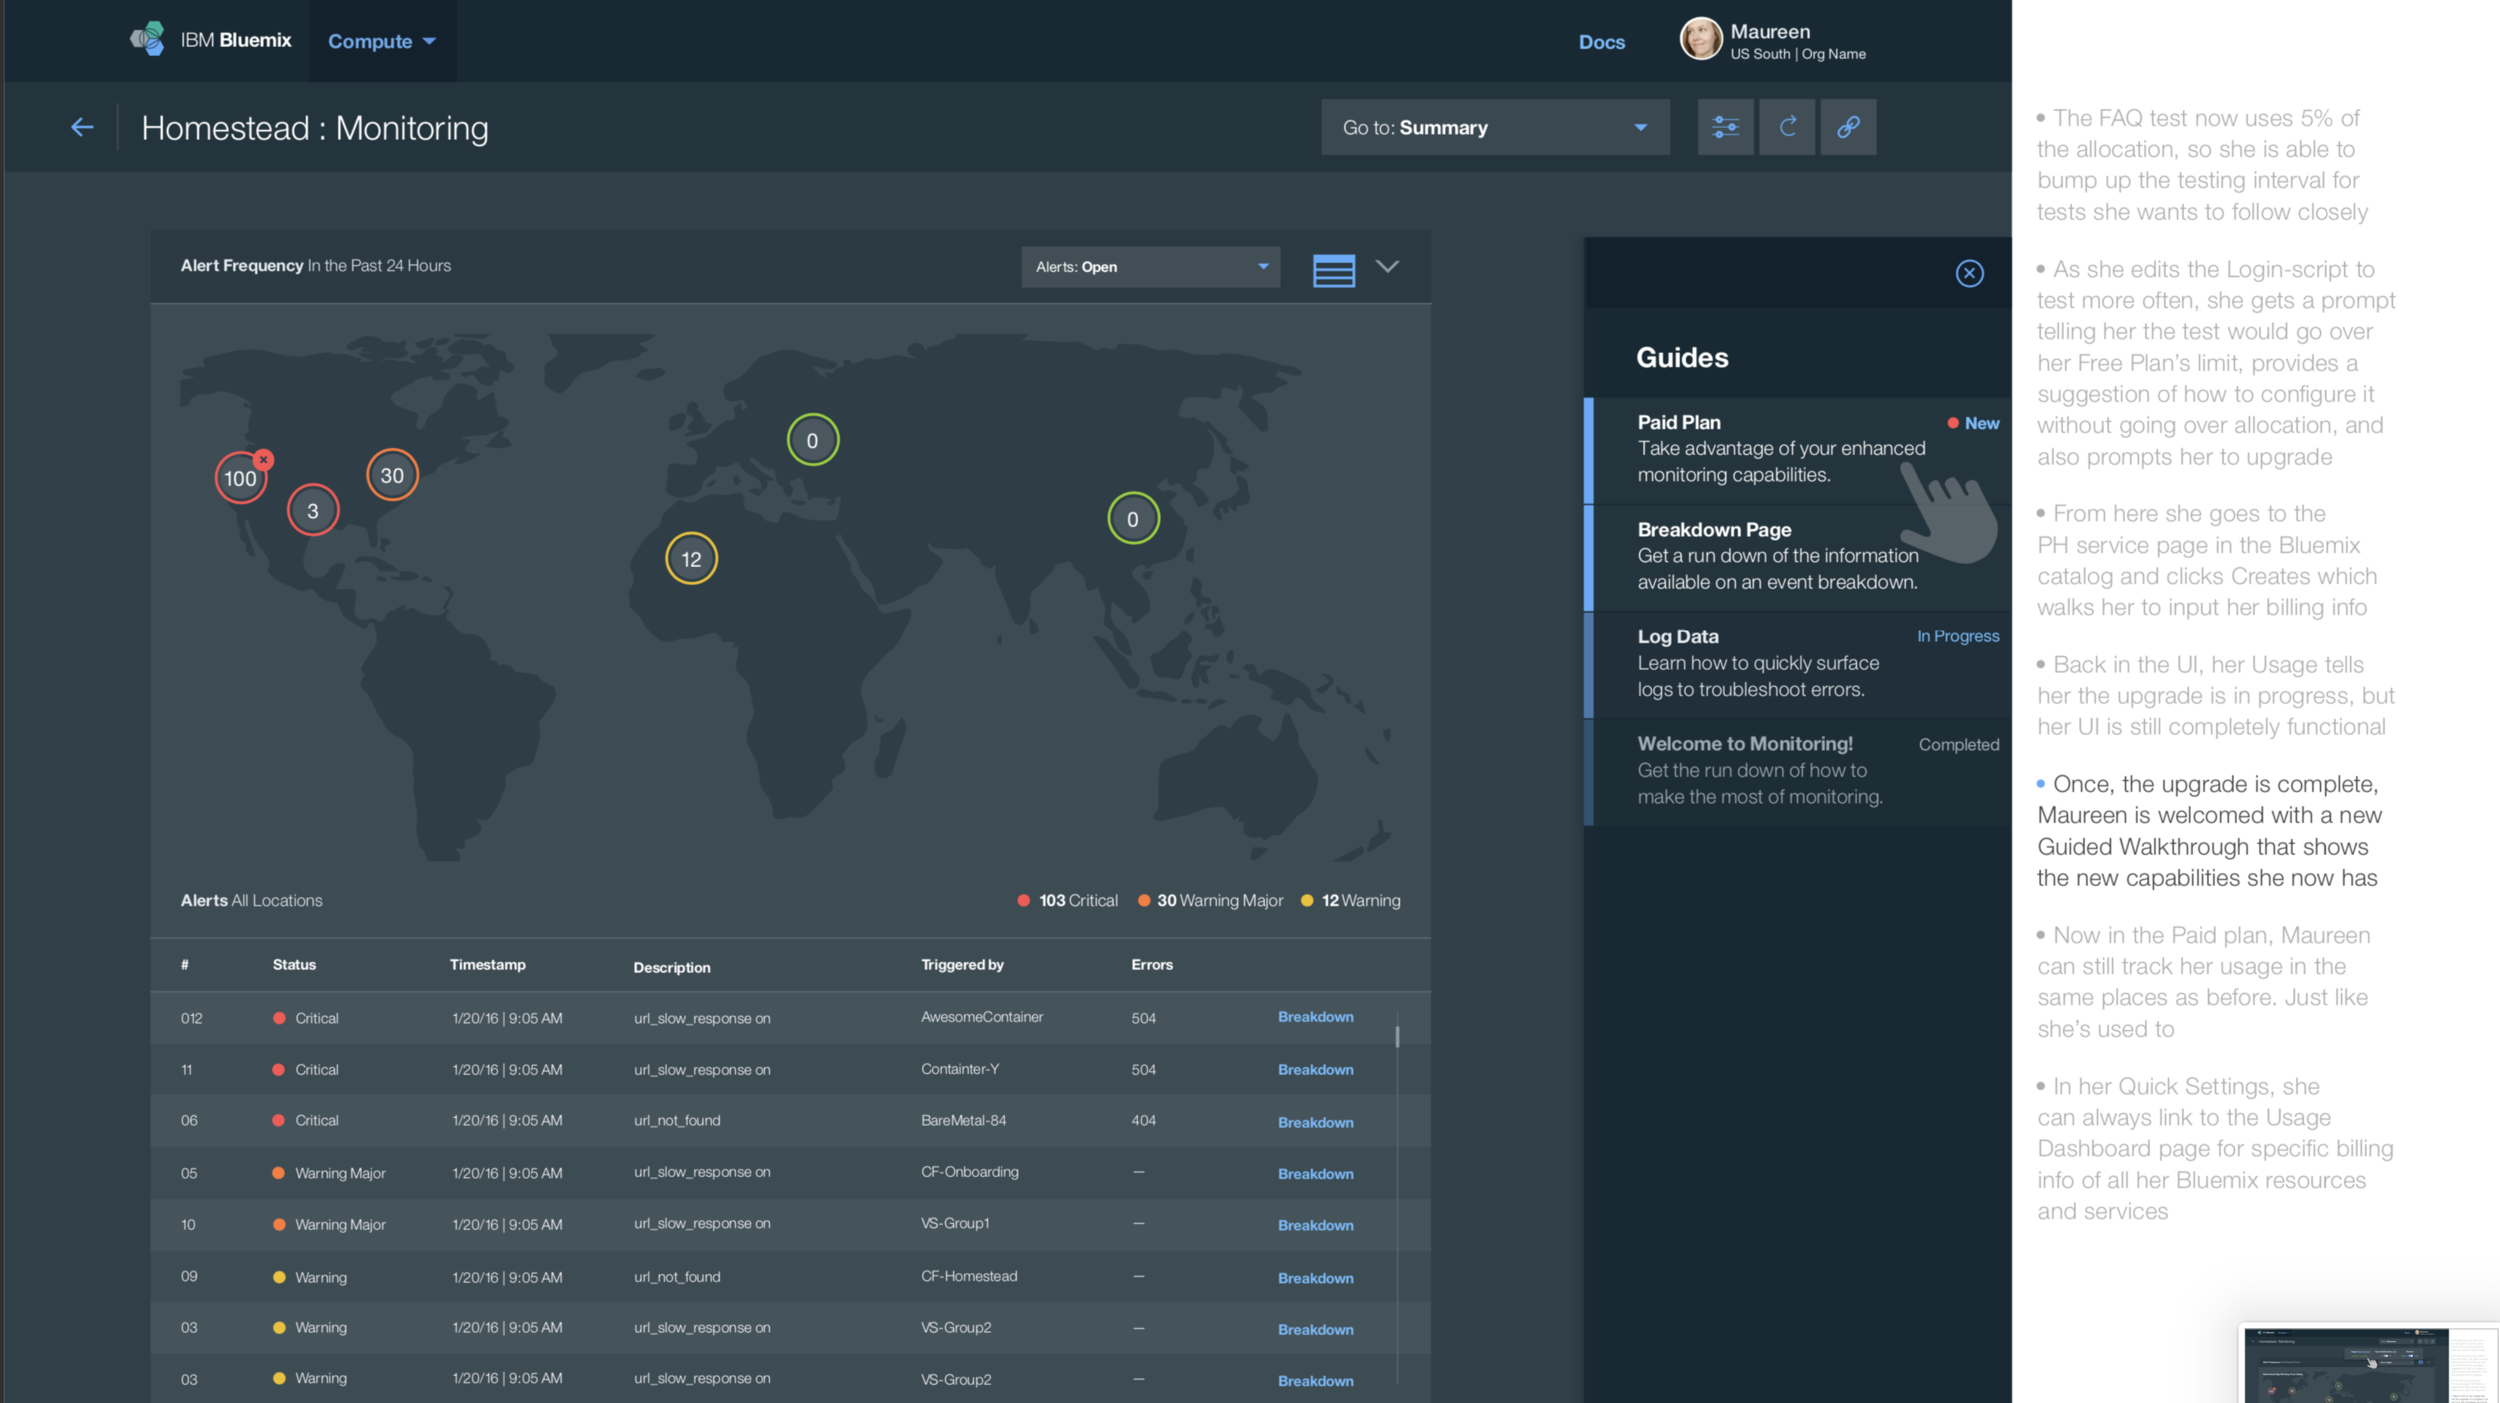Screen dimensions: 2500x1403
Task: Select the 3 alerts map marker
Action: click(313, 511)
